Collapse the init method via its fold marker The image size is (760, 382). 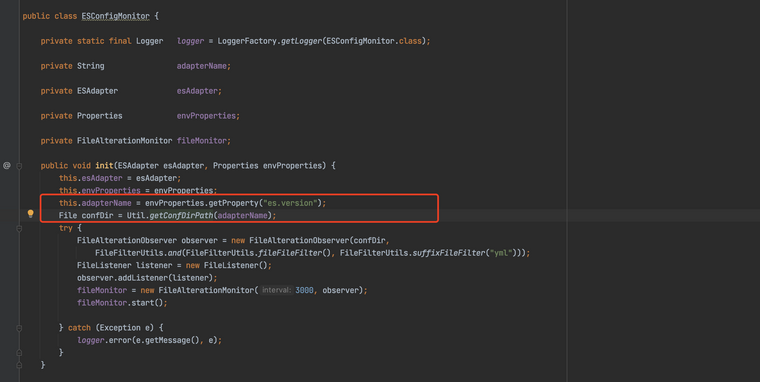tap(19, 166)
